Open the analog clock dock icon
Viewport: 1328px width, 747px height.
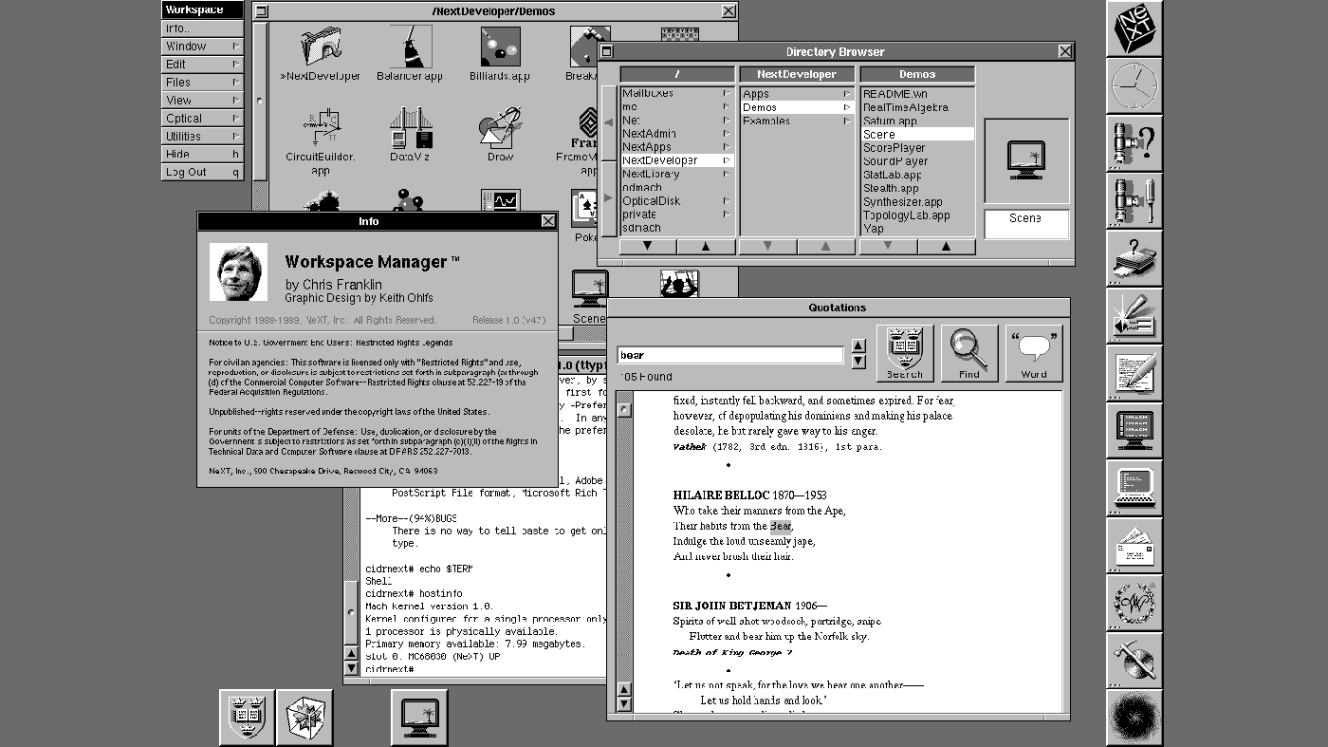pyautogui.click(x=1135, y=86)
